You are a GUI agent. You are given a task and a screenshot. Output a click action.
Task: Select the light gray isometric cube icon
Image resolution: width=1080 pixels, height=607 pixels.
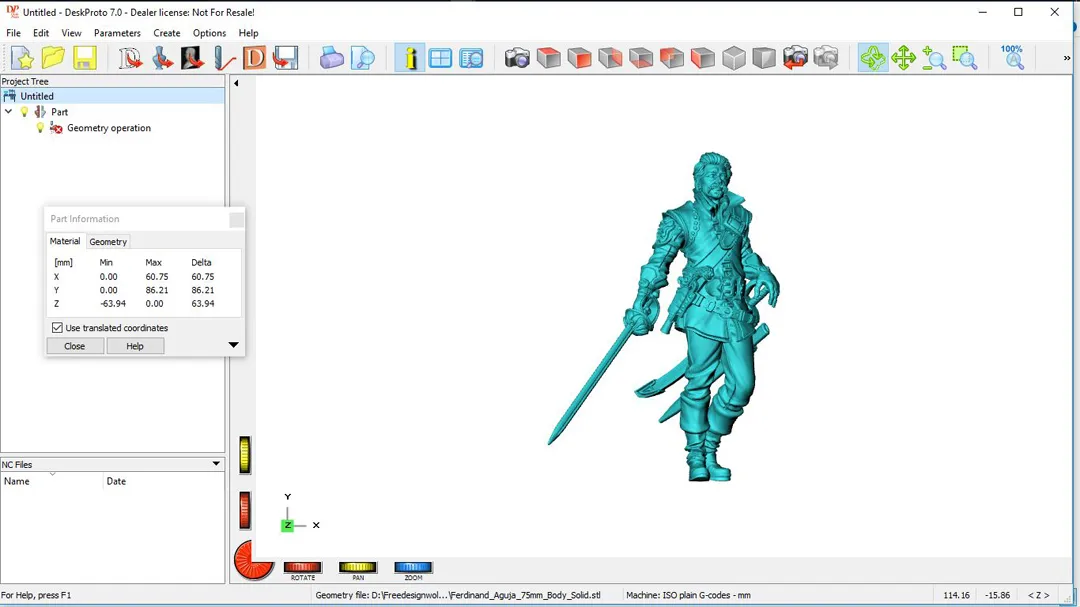coord(734,58)
